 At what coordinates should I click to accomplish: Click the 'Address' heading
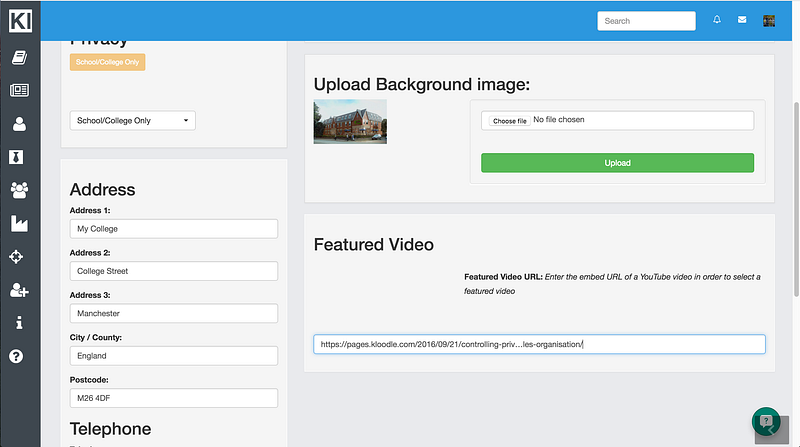pos(103,189)
